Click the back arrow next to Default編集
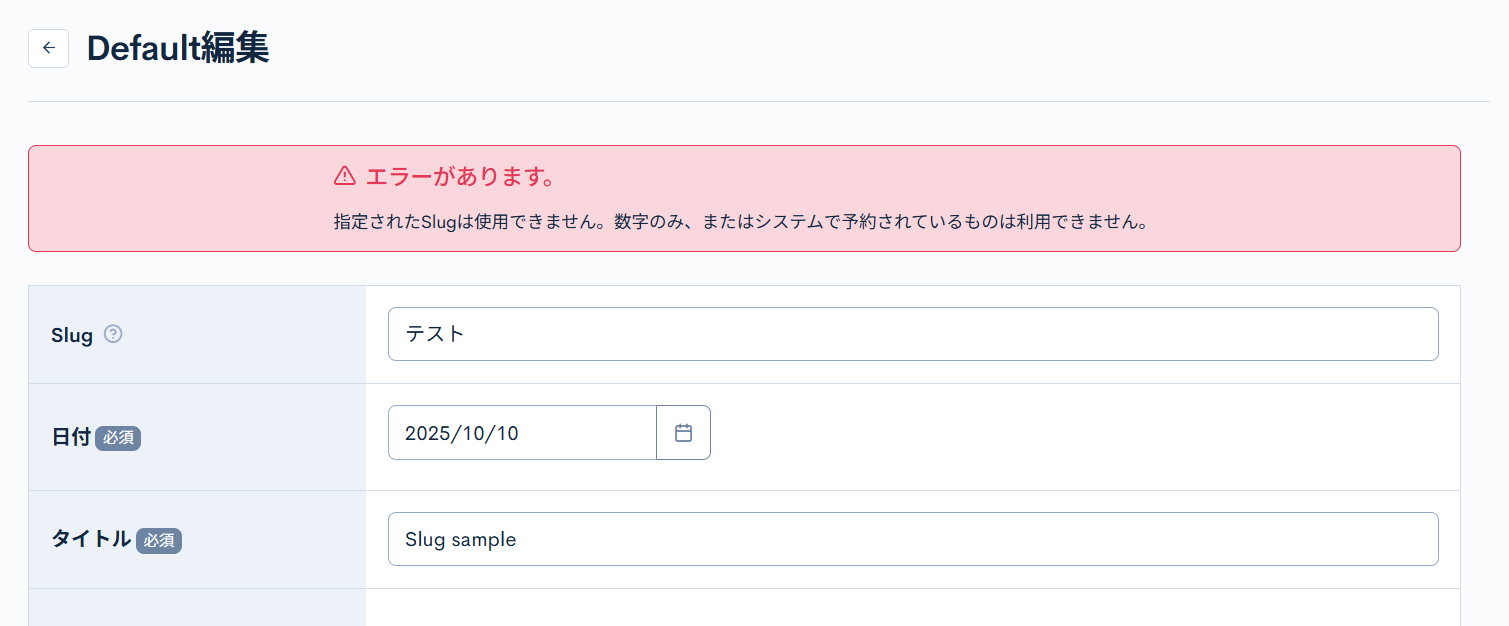1509x626 pixels. (x=48, y=48)
